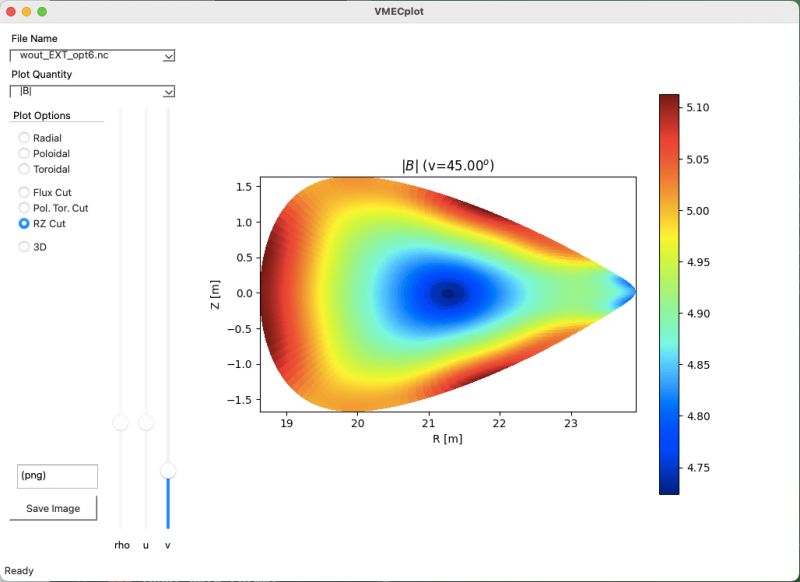Click the Save Image button

coord(53,508)
